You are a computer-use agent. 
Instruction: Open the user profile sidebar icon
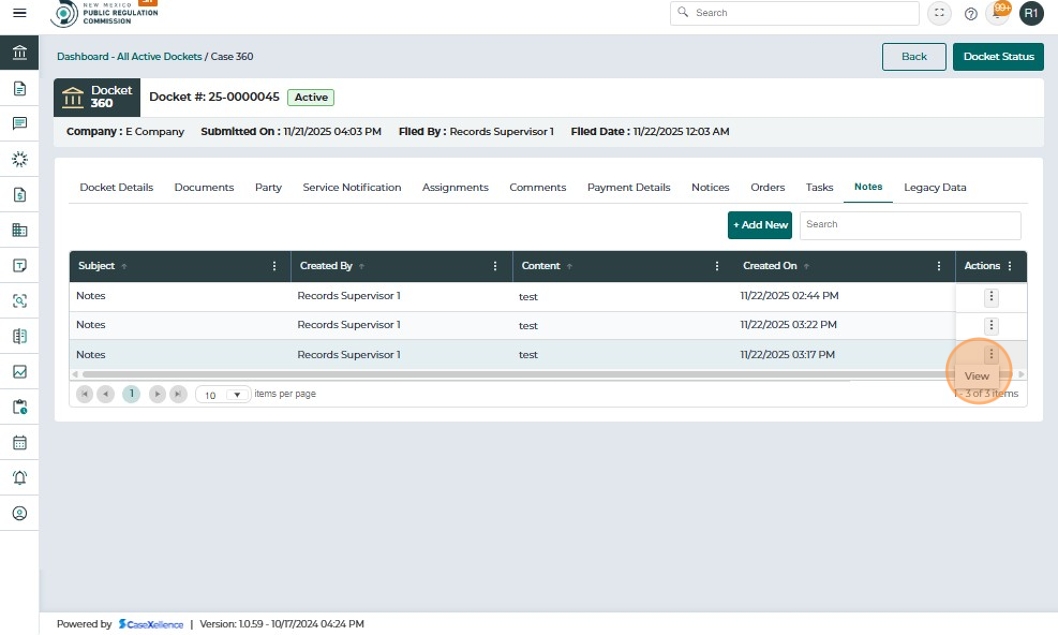tap(20, 514)
